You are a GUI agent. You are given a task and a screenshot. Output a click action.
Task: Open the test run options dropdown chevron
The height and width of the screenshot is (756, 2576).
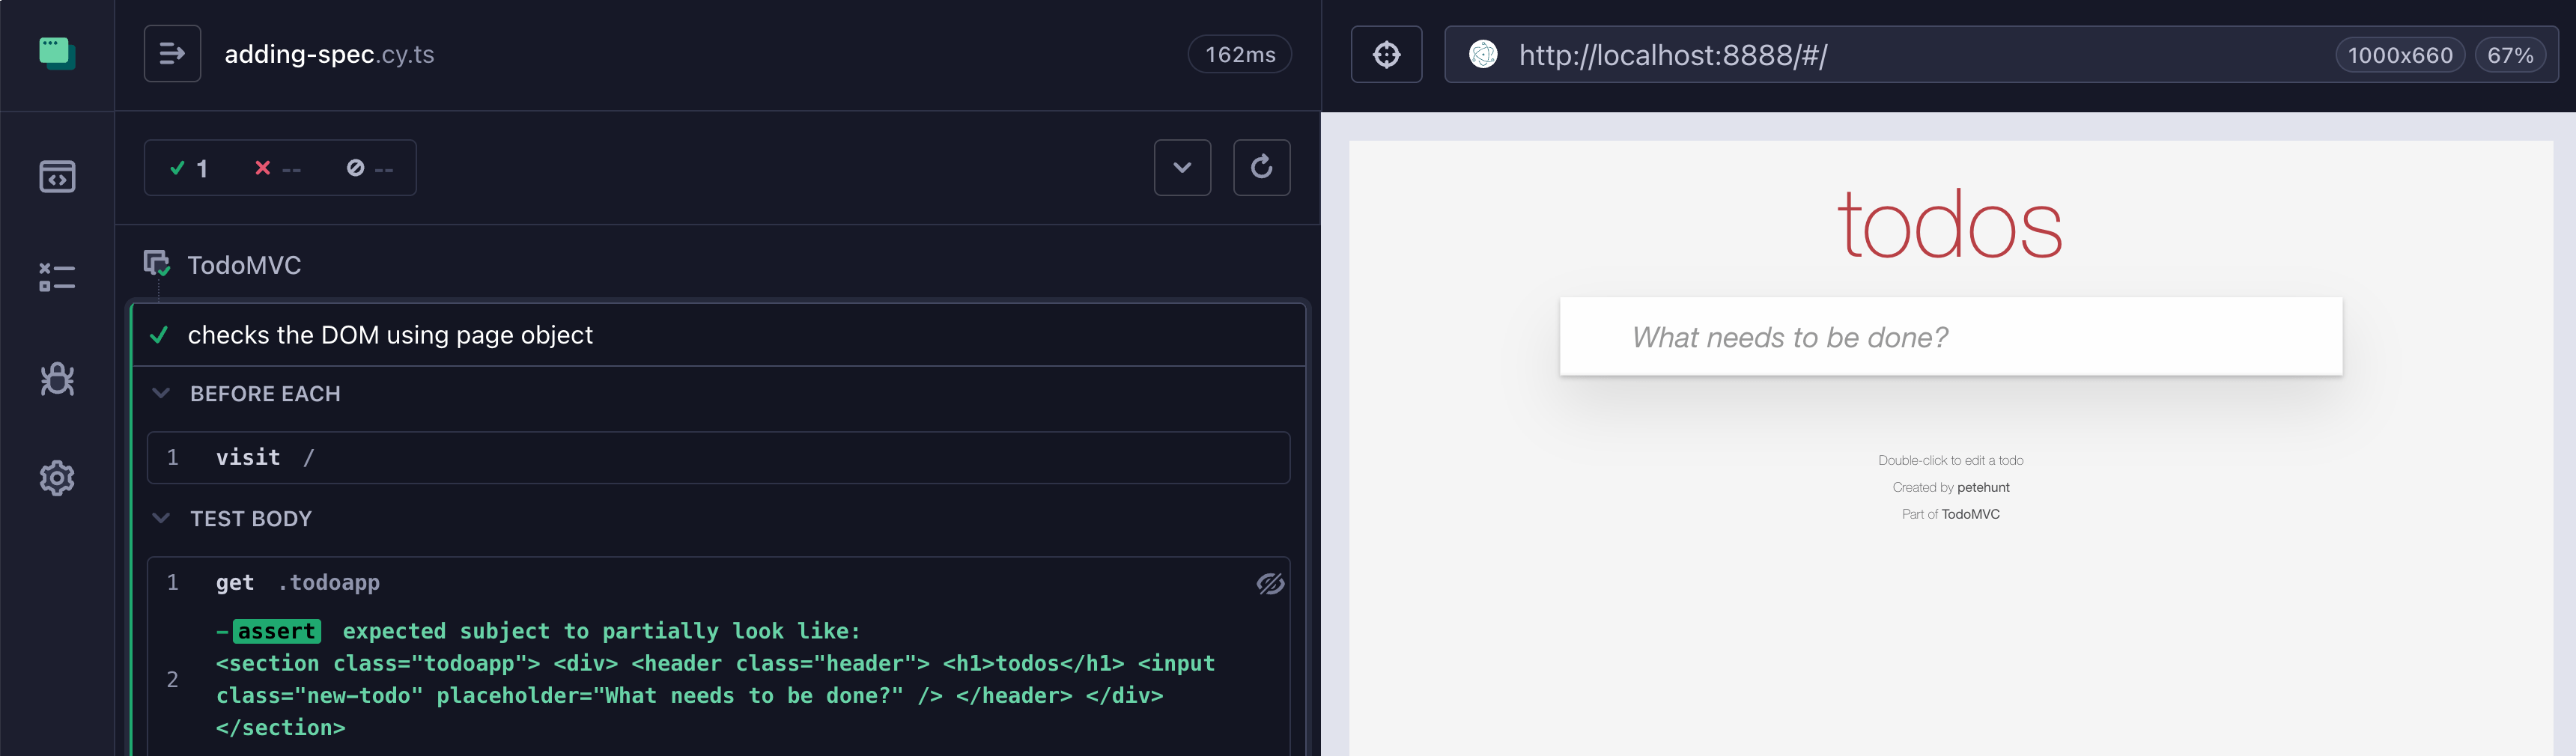coord(1182,168)
